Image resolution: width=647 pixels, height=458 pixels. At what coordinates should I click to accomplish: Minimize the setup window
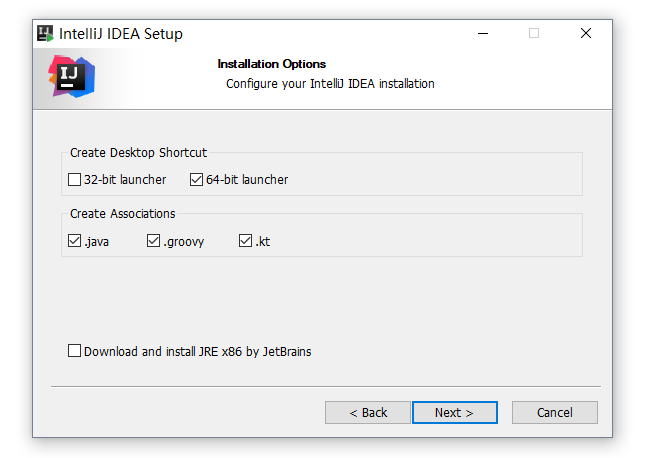click(x=483, y=33)
